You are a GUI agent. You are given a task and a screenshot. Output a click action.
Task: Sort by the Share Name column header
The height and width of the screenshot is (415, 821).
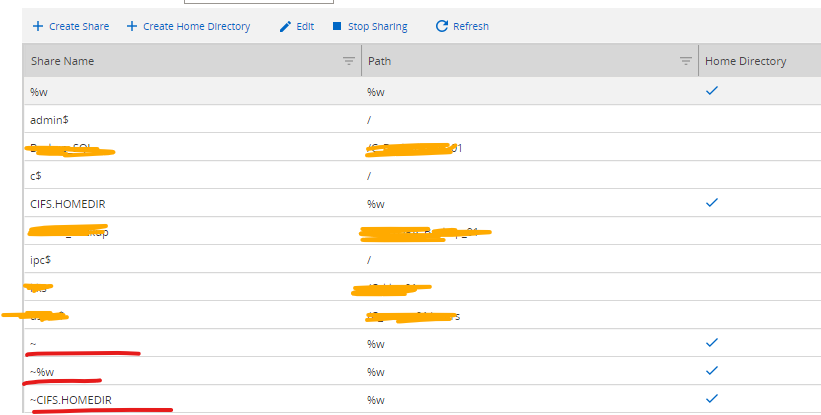point(62,61)
